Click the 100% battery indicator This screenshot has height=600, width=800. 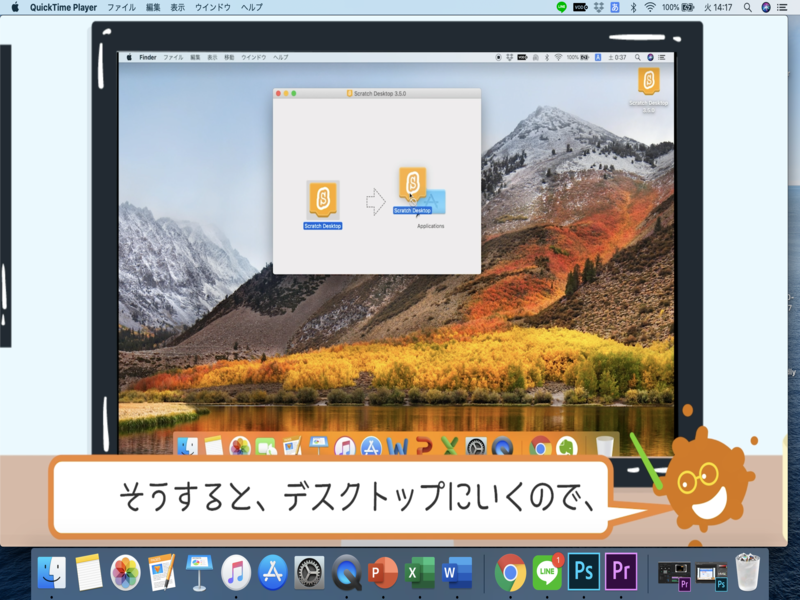678,7
